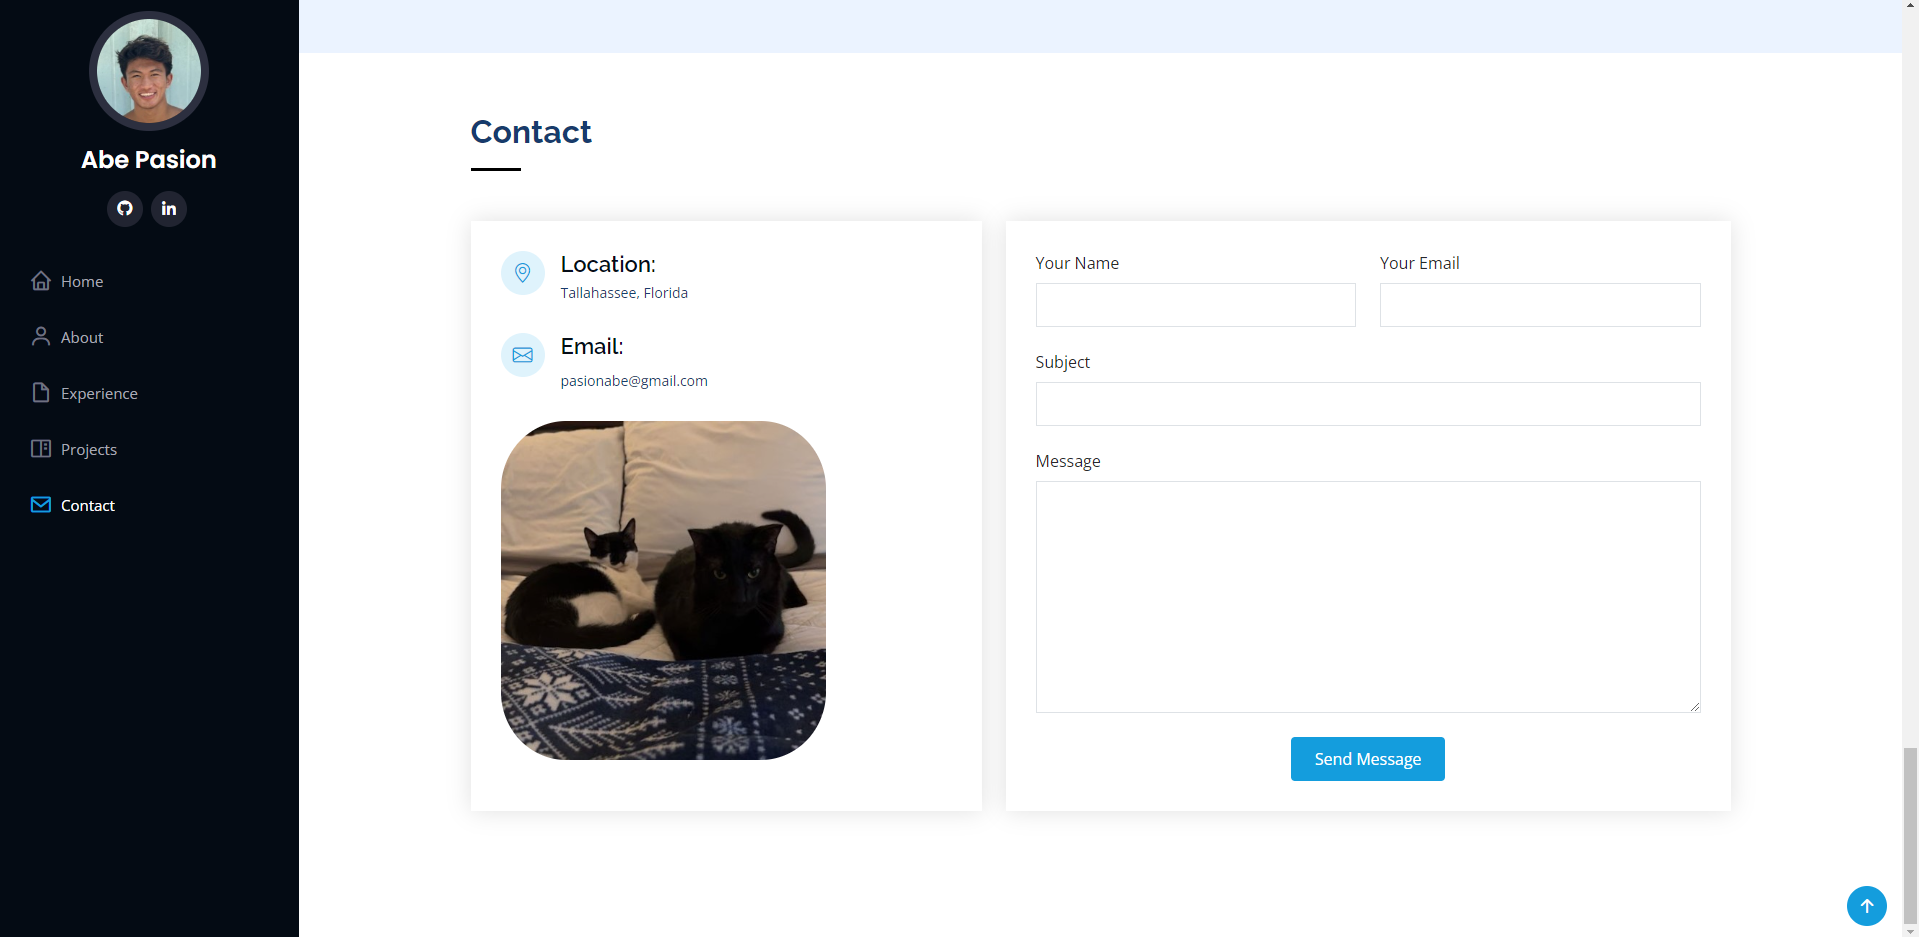Click the Tallahassee, Florida text
Image resolution: width=1919 pixels, height=937 pixels.
[624, 293]
